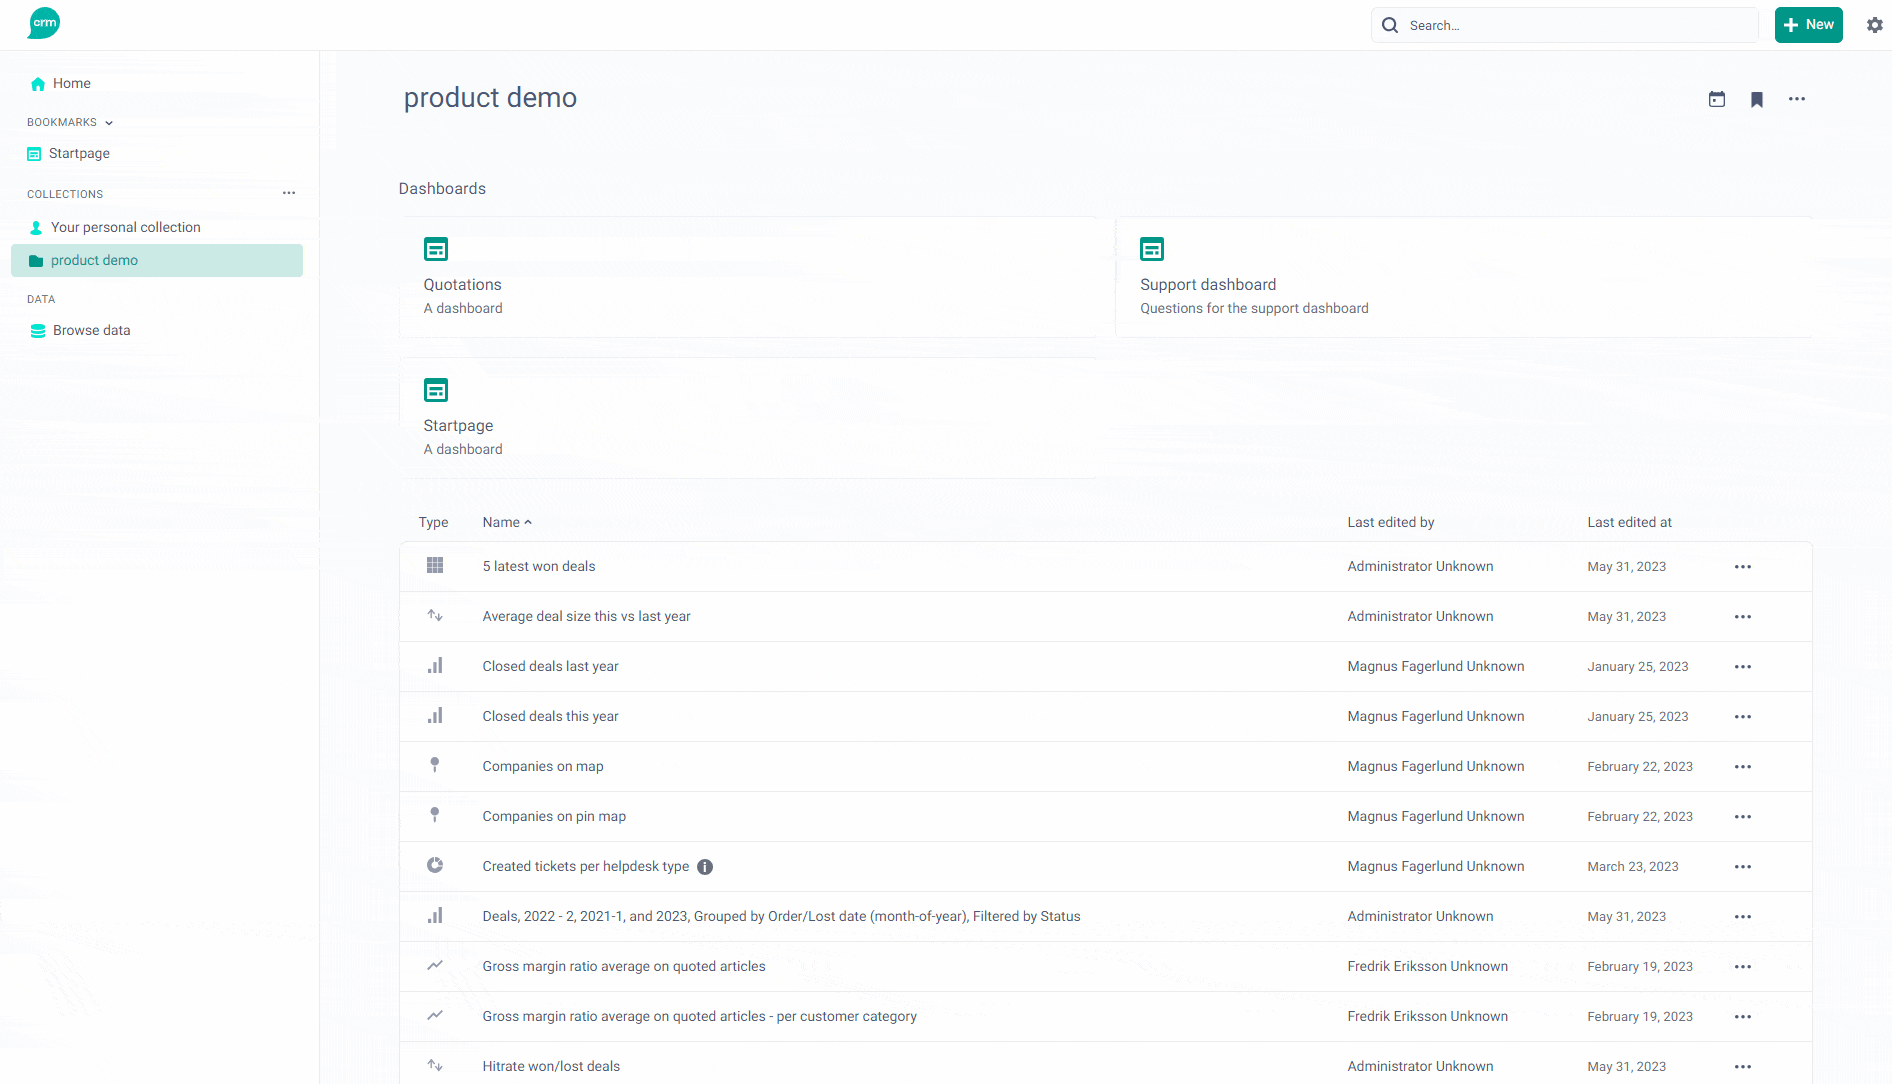Toggle the bookmark on the product demo page

coord(1757,99)
